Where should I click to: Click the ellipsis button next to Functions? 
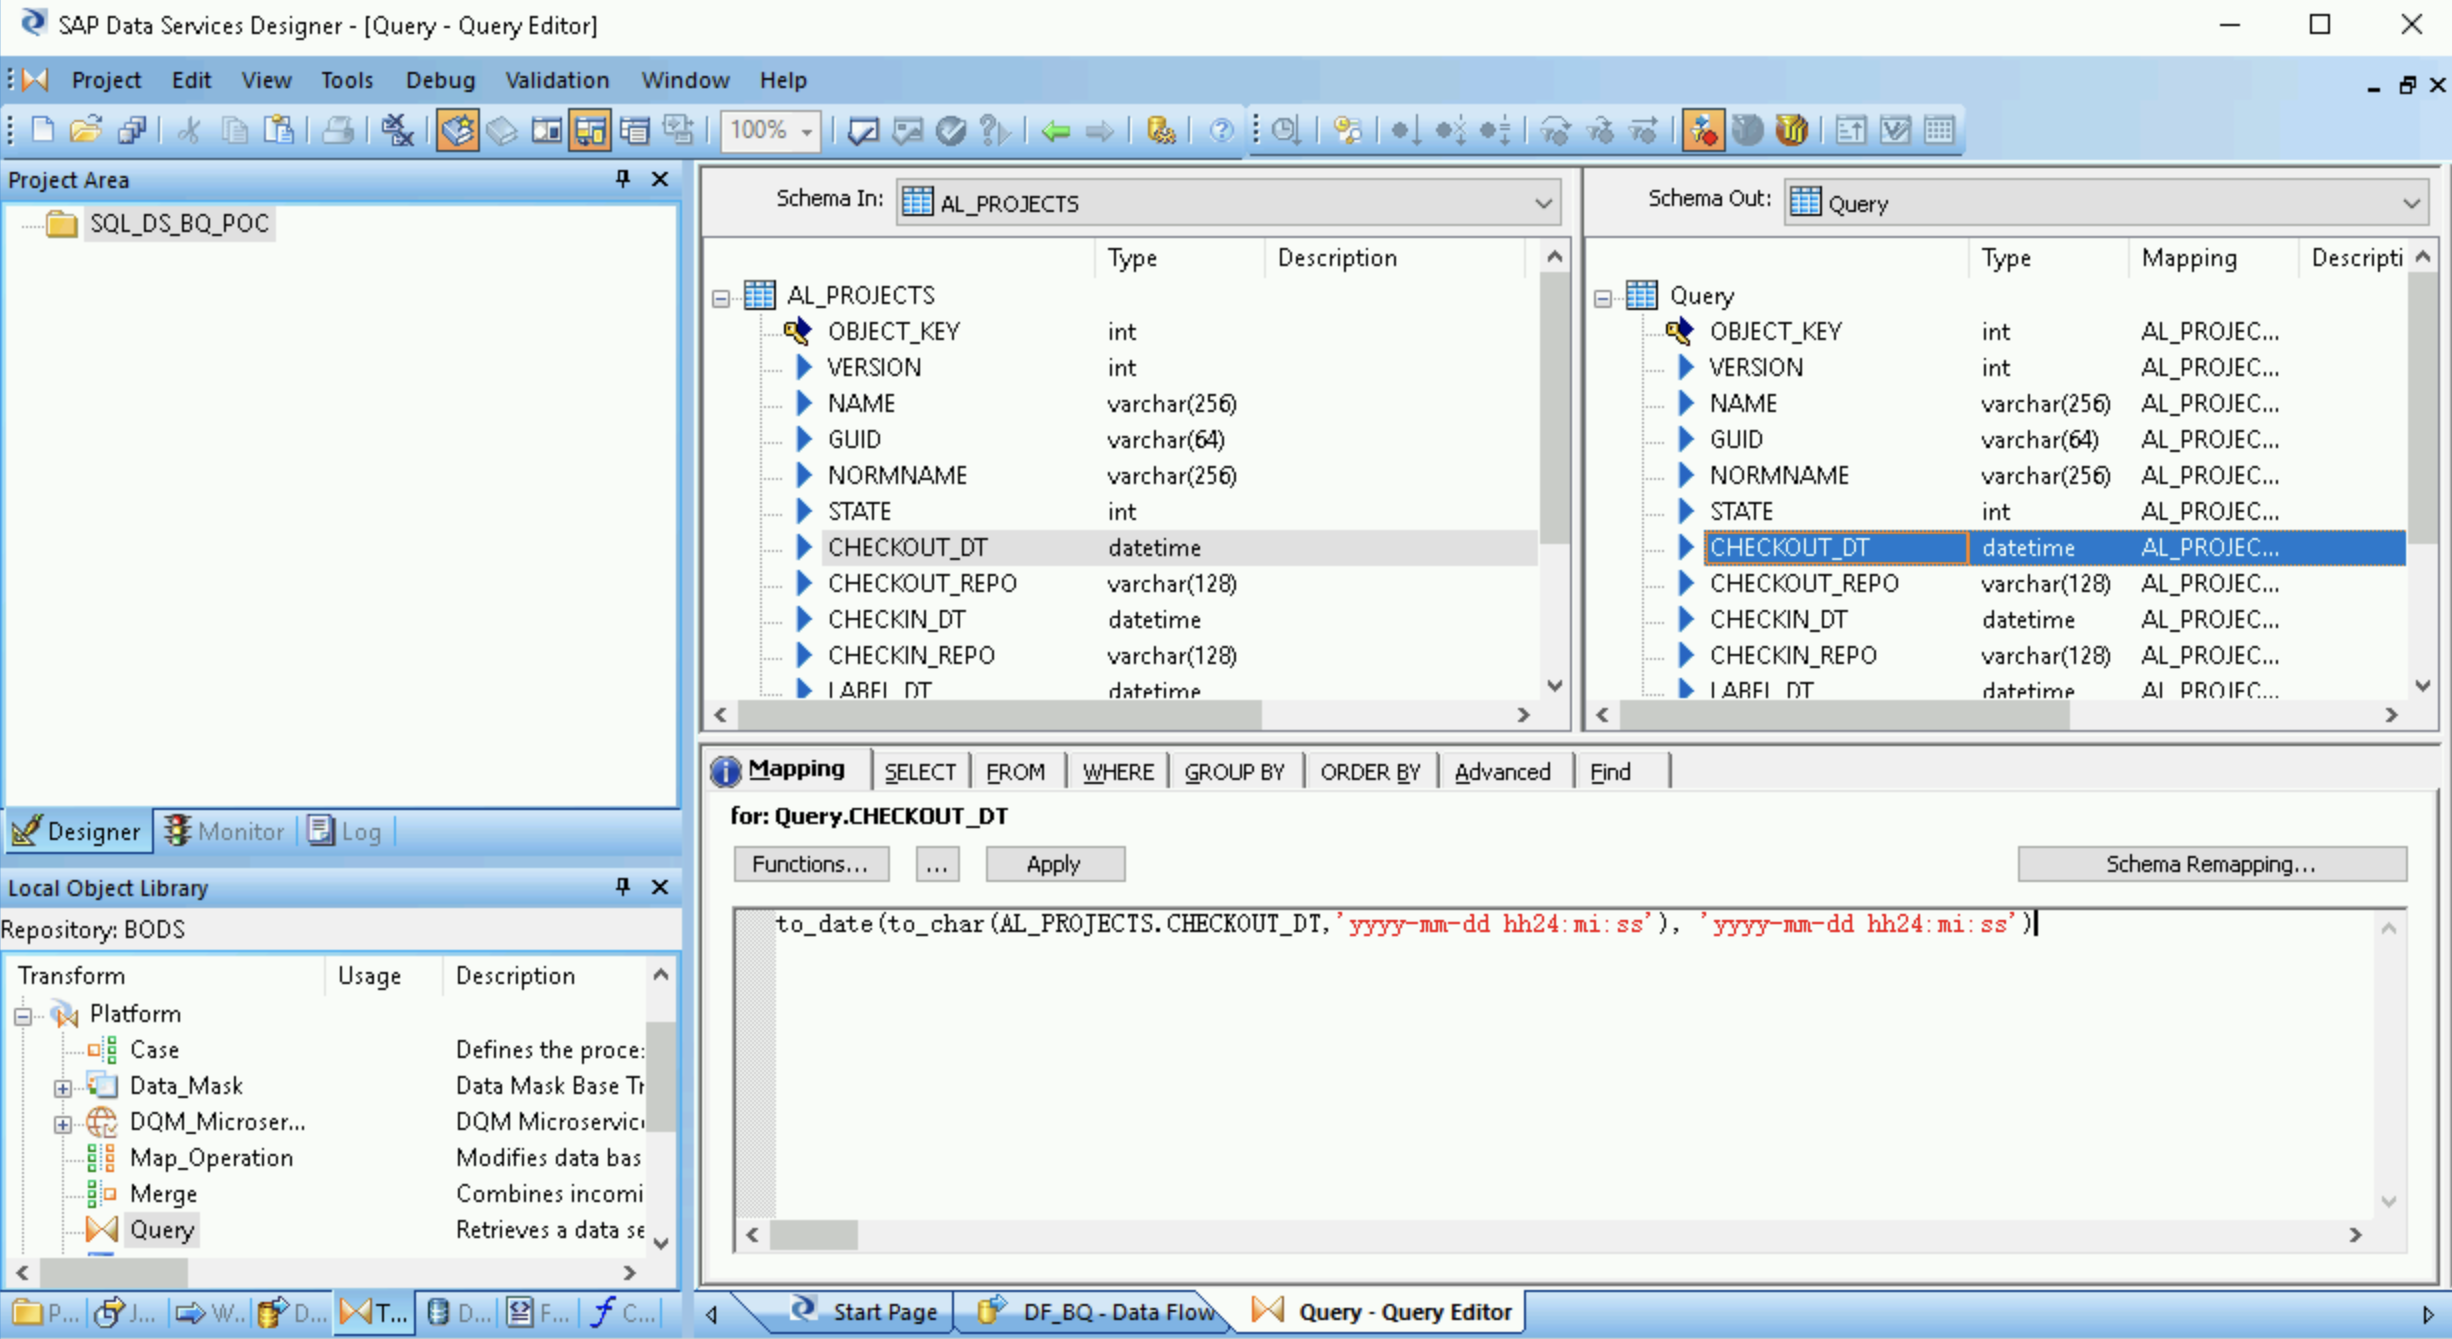(x=933, y=864)
